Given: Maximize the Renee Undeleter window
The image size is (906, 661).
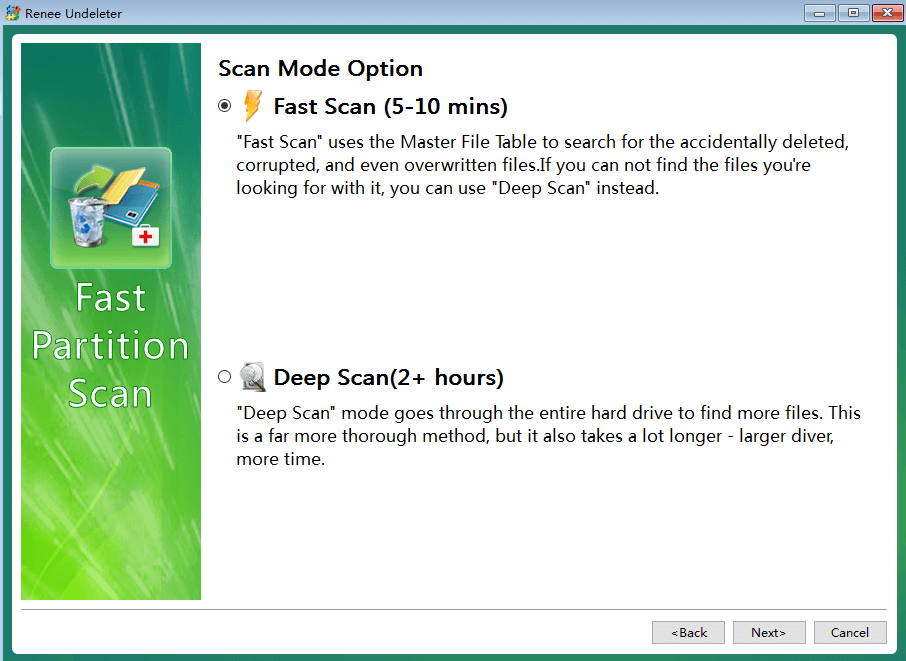Looking at the screenshot, I should [853, 13].
